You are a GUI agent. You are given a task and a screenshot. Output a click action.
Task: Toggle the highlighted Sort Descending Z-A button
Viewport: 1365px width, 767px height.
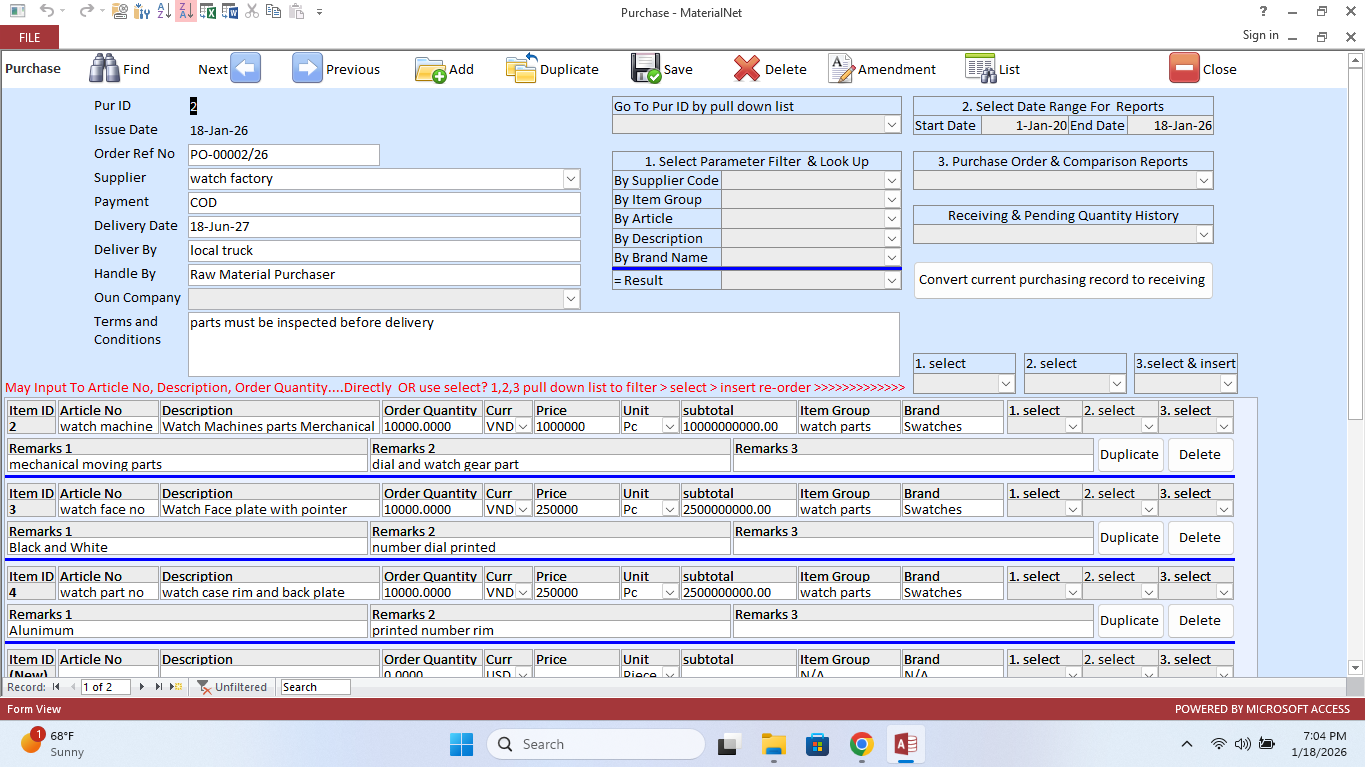[x=186, y=12]
